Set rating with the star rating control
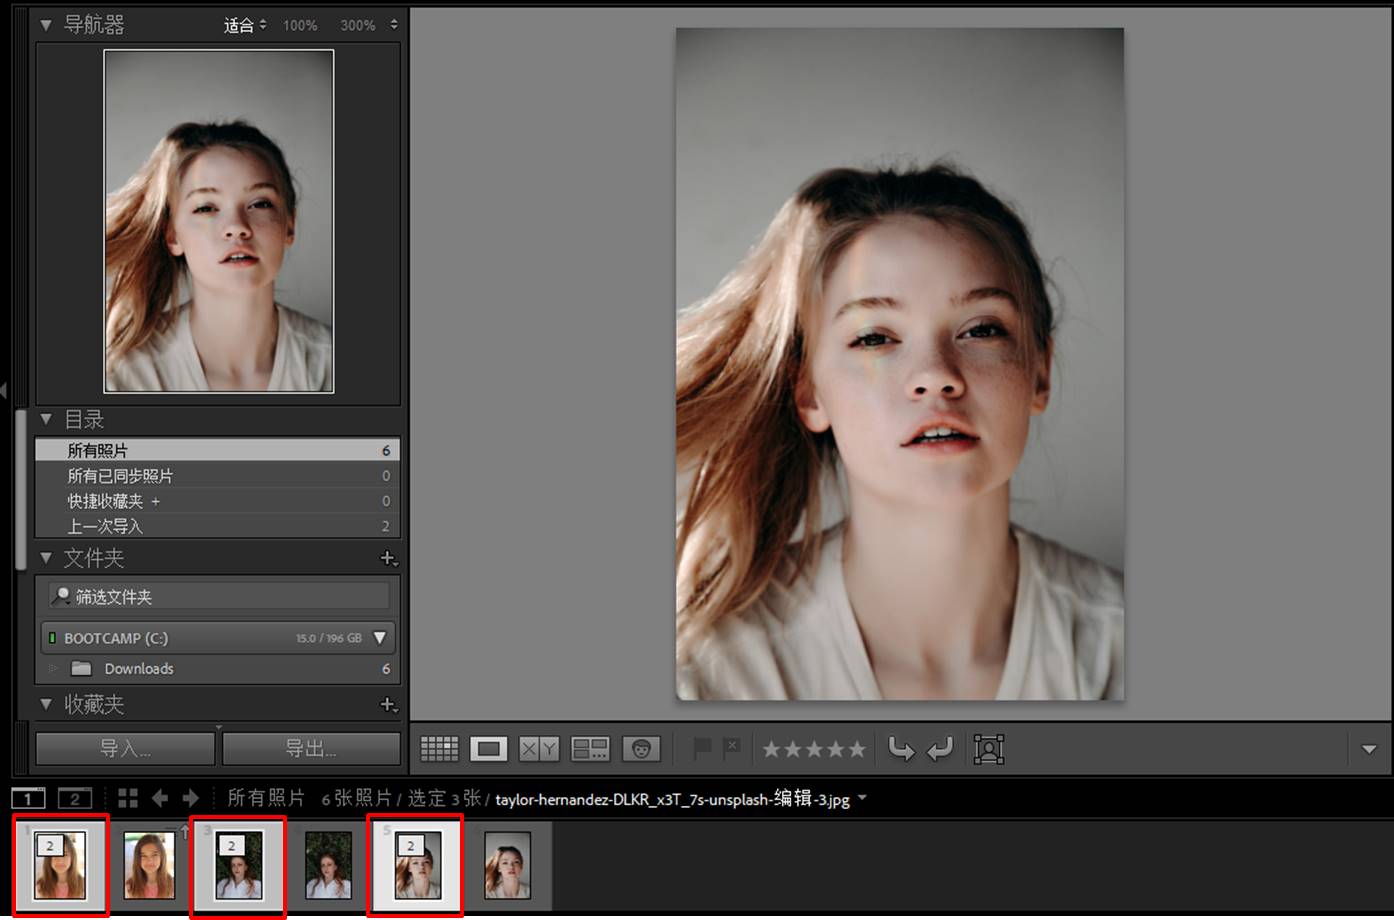The width and height of the screenshot is (1394, 920). coord(814,749)
